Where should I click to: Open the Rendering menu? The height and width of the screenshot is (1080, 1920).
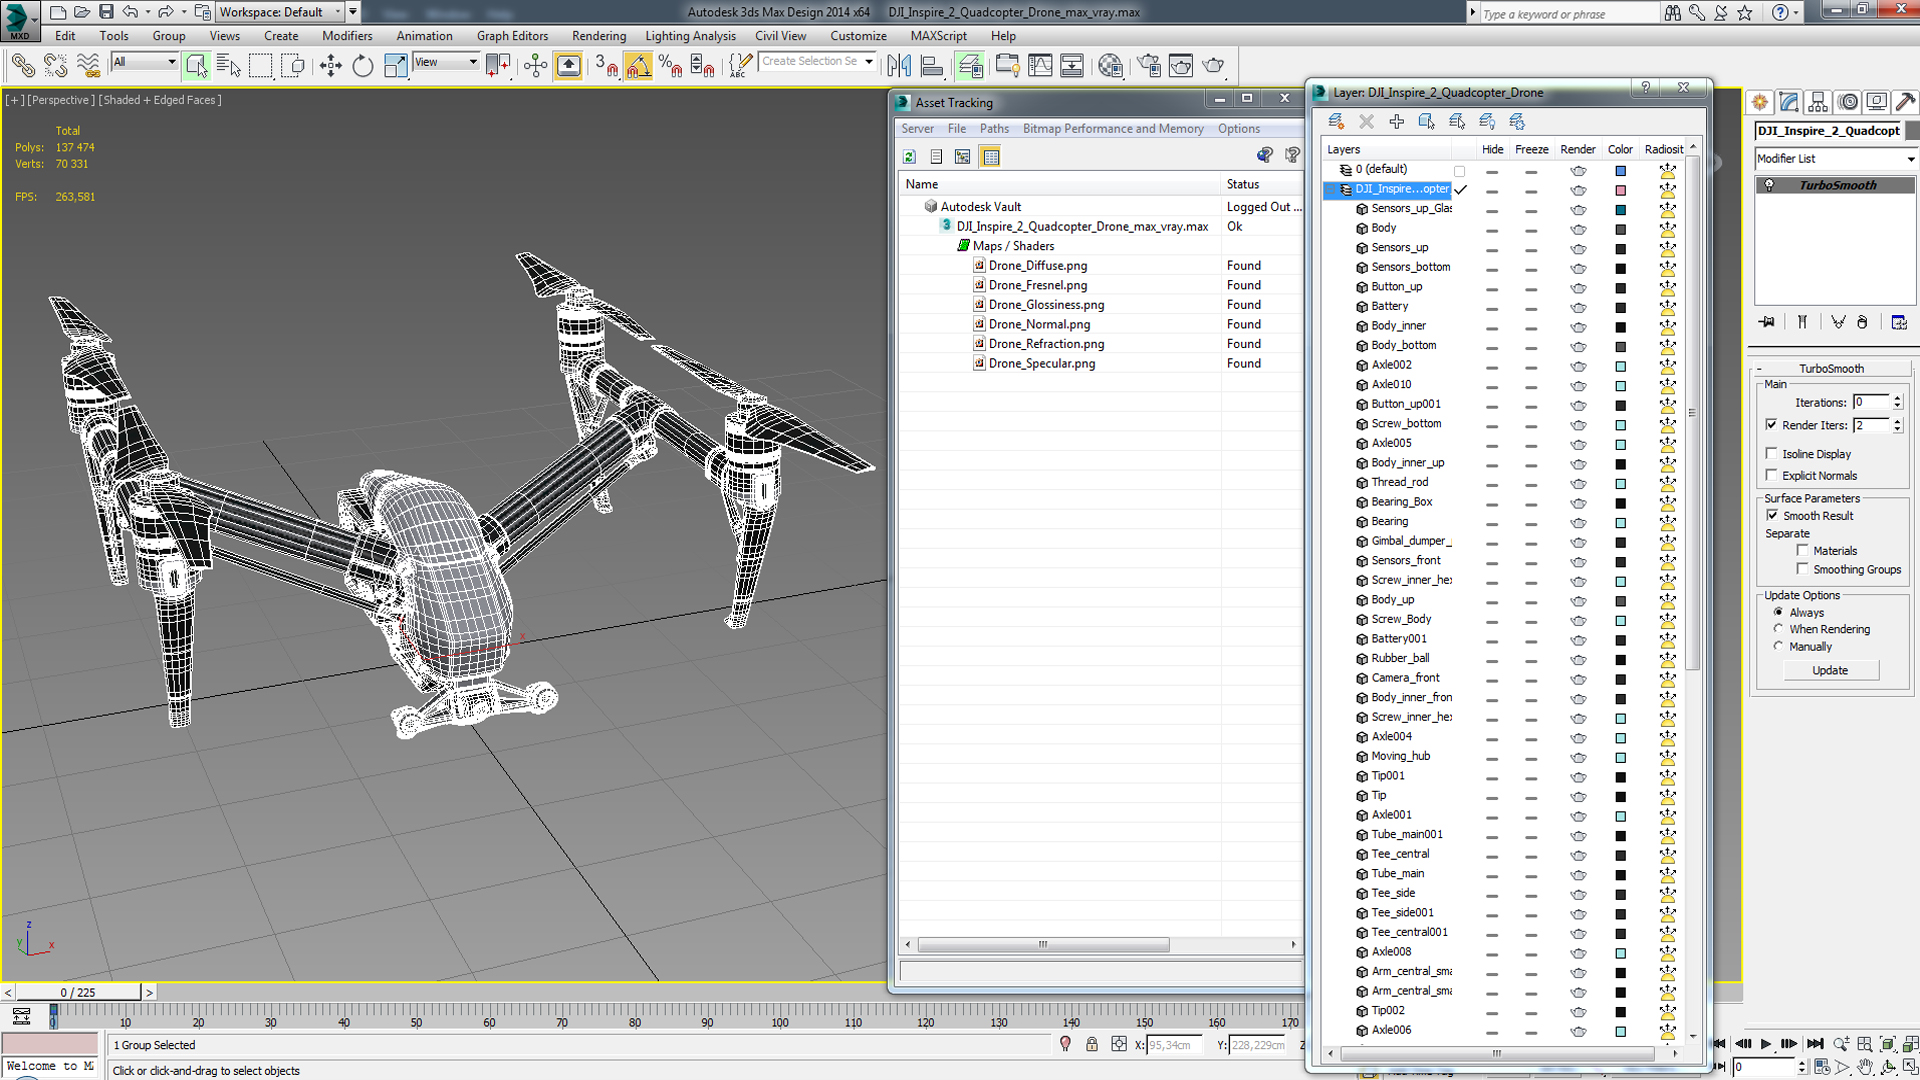(598, 36)
